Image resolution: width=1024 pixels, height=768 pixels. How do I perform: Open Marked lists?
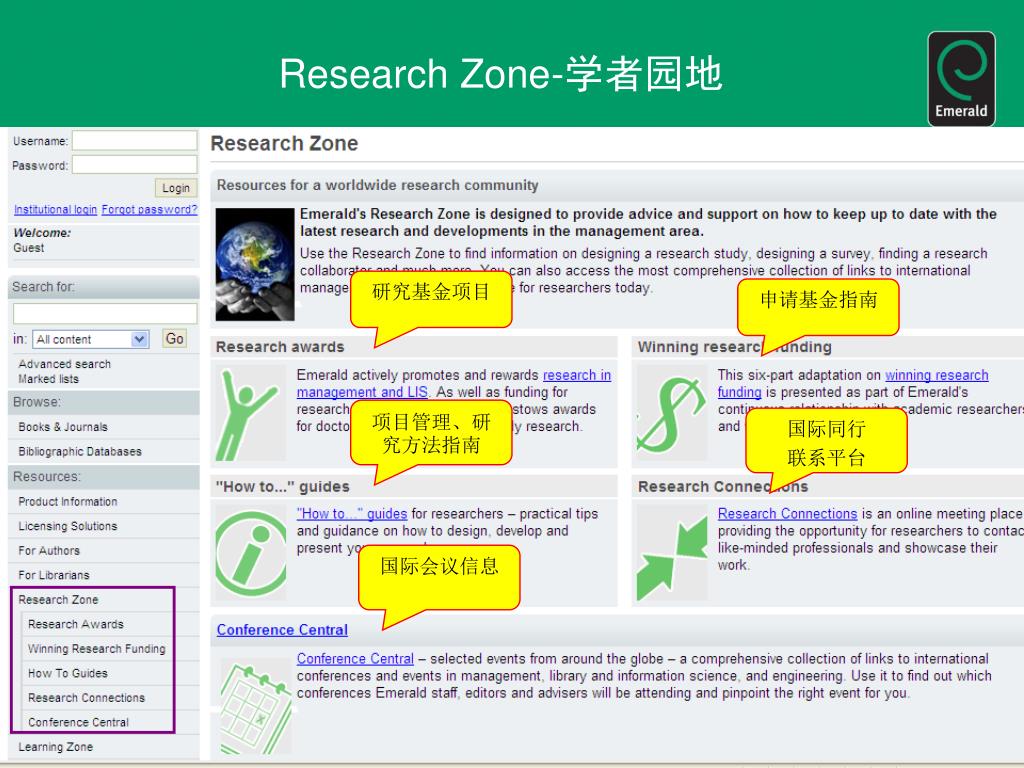pyautogui.click(x=48, y=379)
